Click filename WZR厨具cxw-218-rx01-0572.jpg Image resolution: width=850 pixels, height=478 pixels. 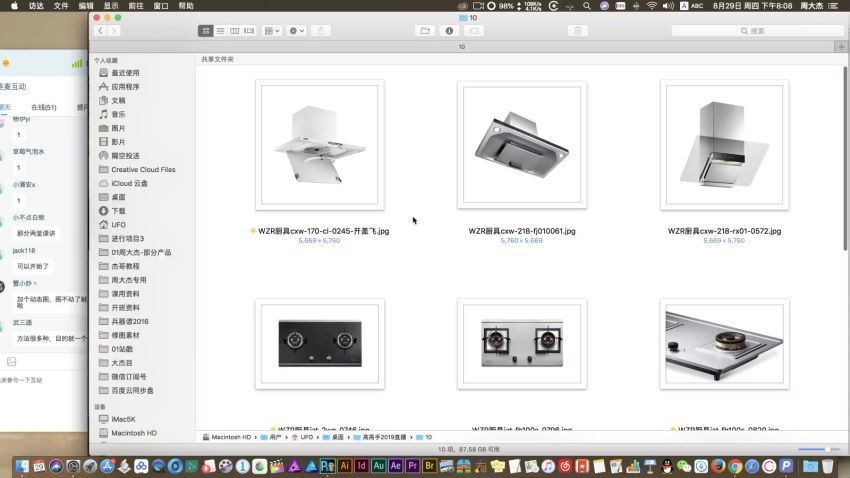pyautogui.click(x=724, y=231)
